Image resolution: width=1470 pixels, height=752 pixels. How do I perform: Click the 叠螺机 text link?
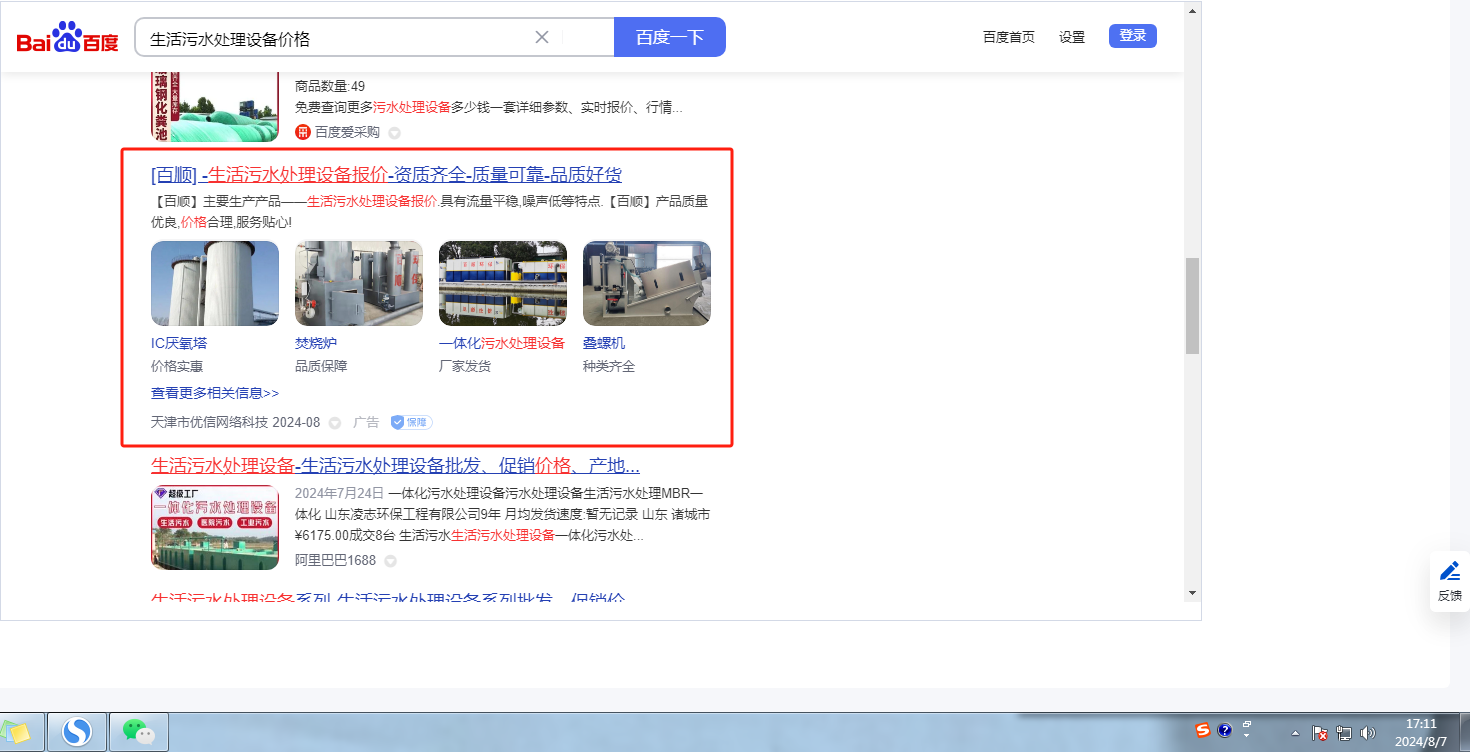(x=604, y=343)
